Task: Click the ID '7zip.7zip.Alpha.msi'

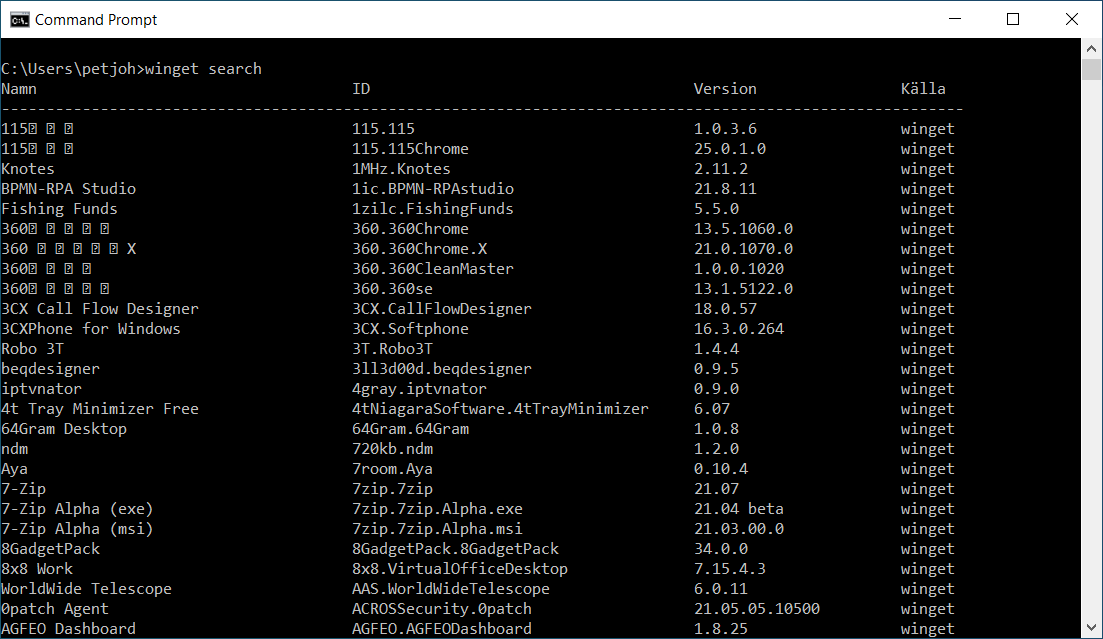Action: [438, 529]
